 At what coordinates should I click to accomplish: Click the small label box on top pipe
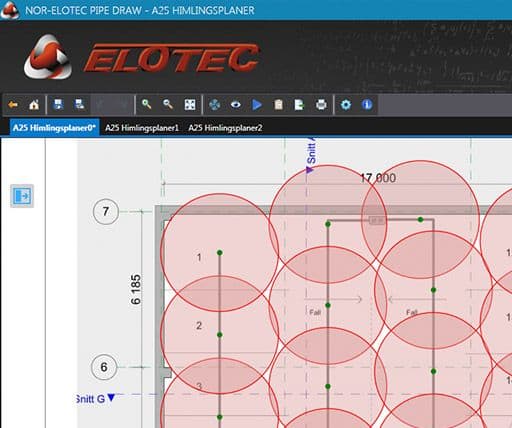[376, 220]
